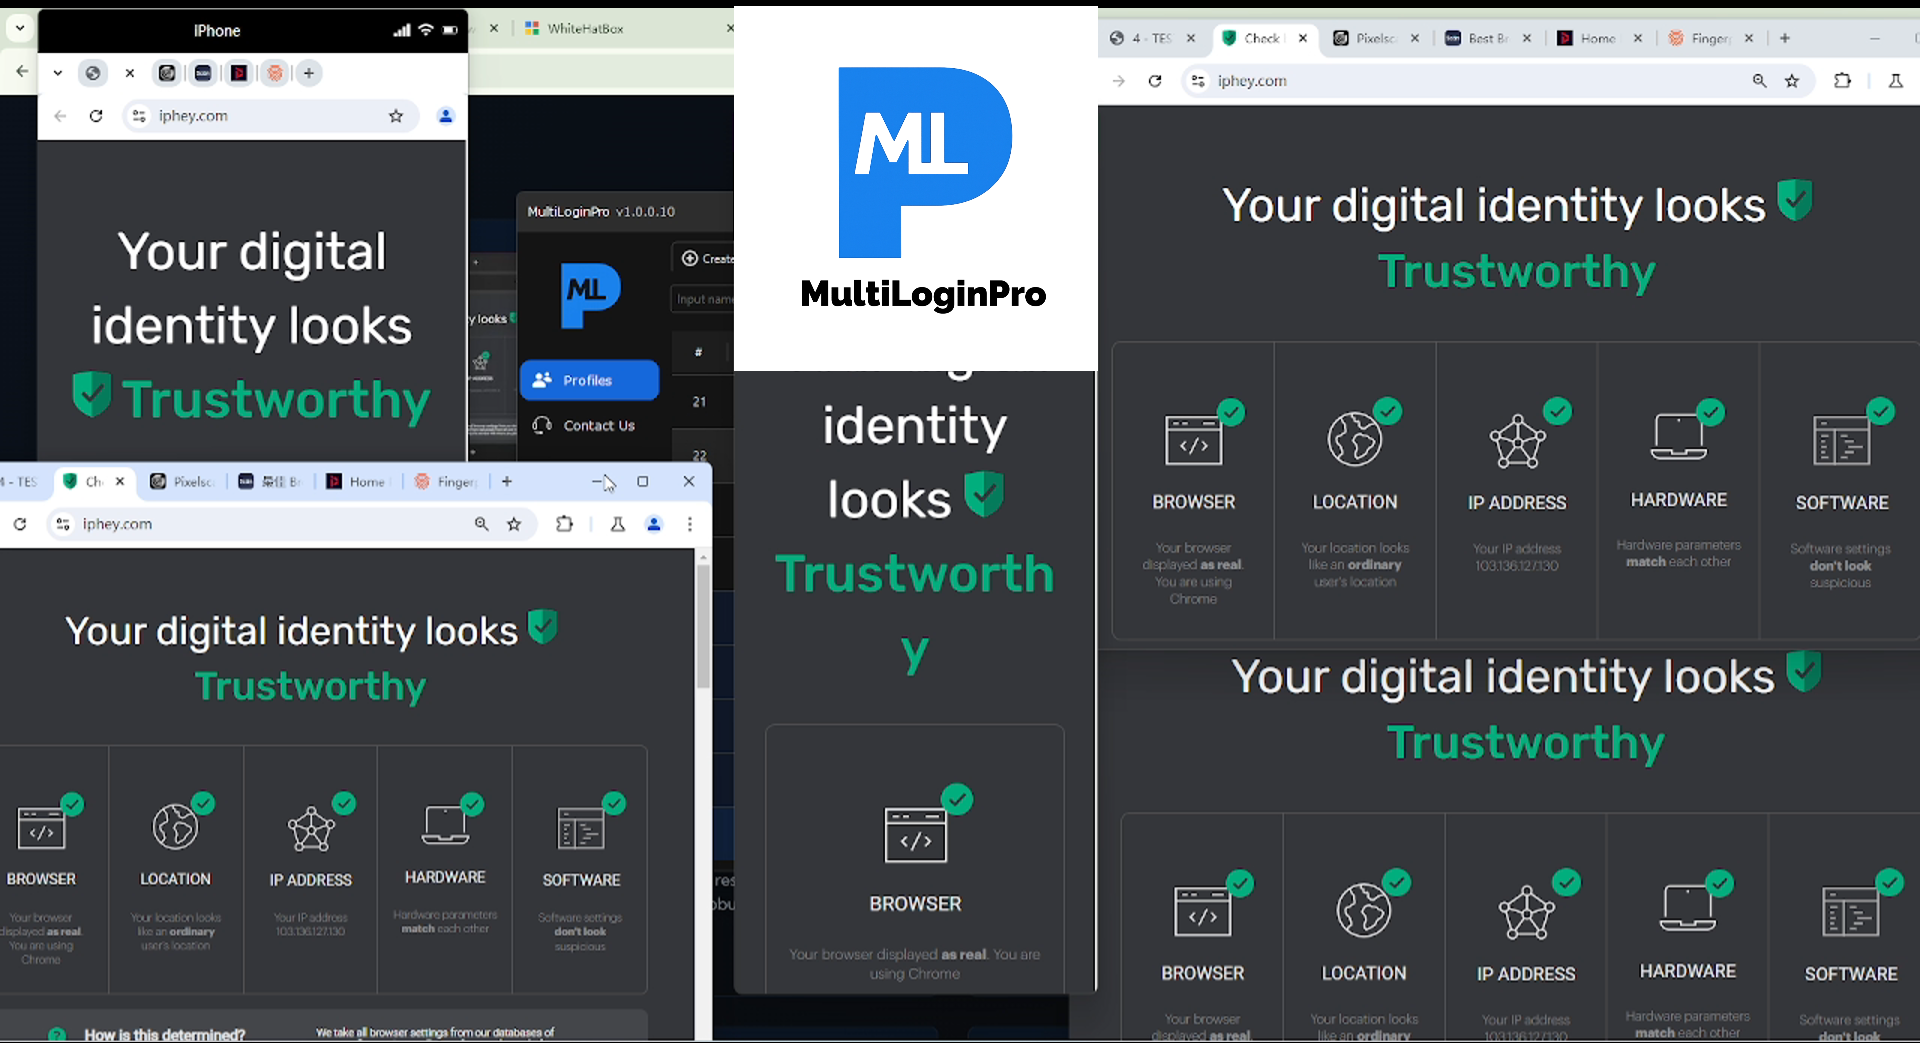Open a new tab in the right browser window
The image size is (1920, 1043).
[x=1785, y=38]
